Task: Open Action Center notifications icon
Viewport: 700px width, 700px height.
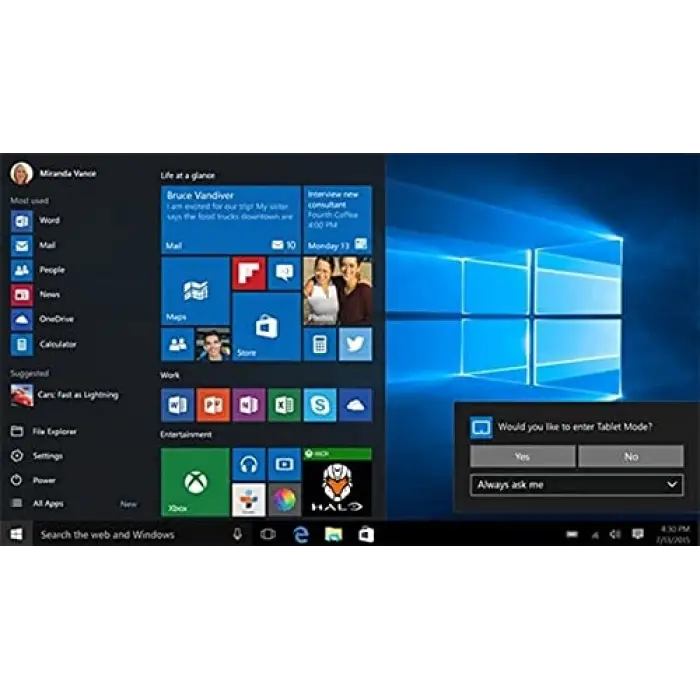Action: pos(638,534)
